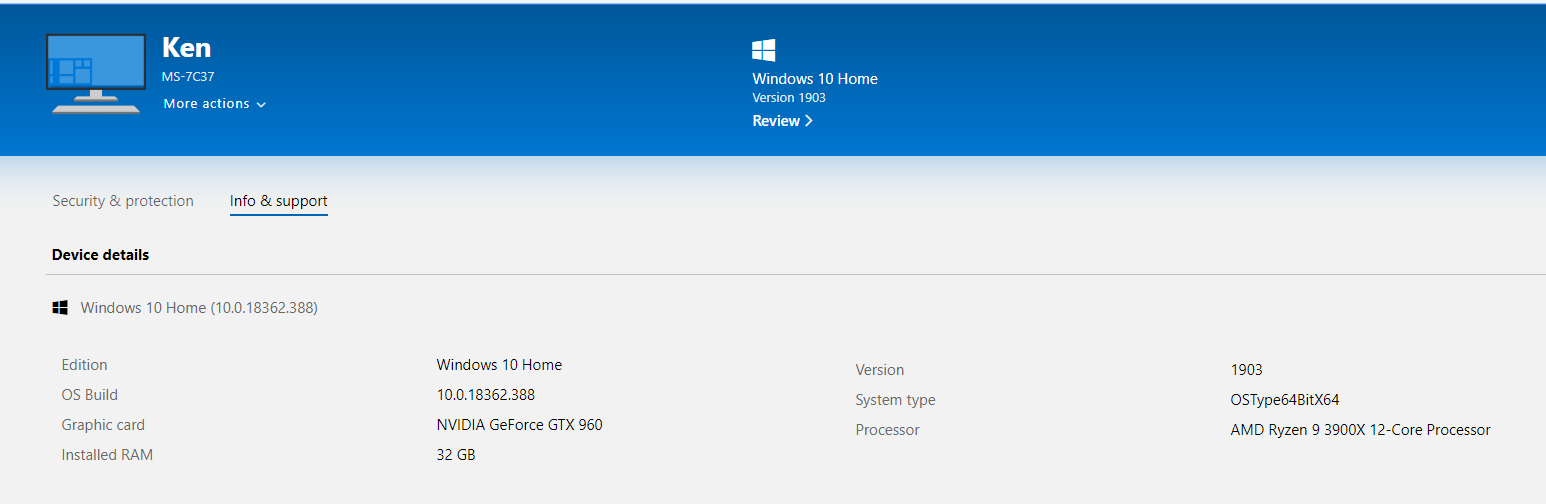Click the 1903 value beside Version label
The width and height of the screenshot is (1546, 504).
click(x=1246, y=370)
